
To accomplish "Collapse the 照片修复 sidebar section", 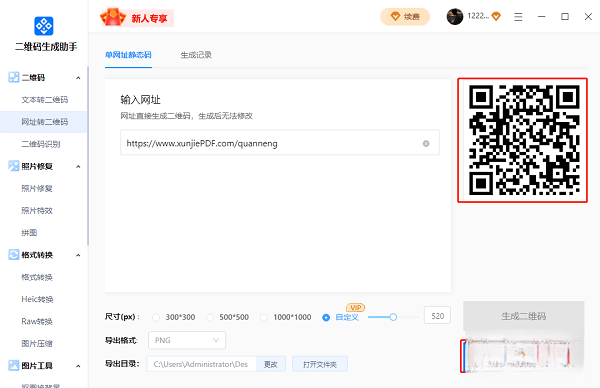I will click(x=78, y=166).
